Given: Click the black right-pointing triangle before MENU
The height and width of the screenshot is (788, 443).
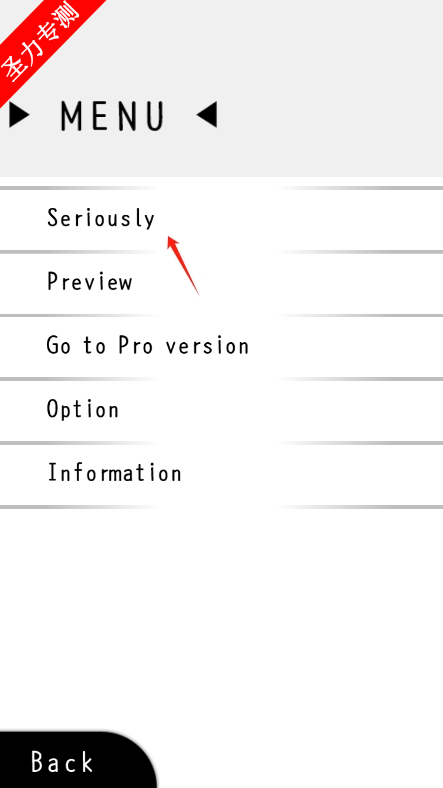Looking at the screenshot, I should 19,115.
